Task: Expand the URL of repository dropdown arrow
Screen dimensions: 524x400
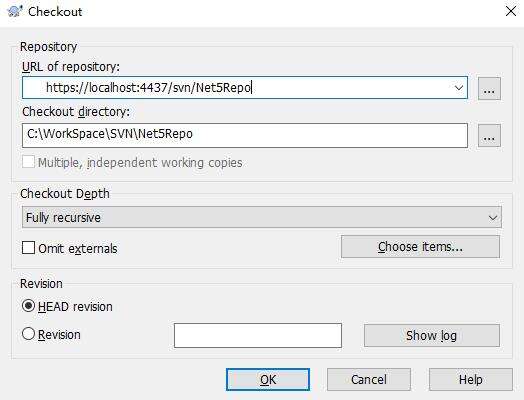Action: (x=459, y=88)
